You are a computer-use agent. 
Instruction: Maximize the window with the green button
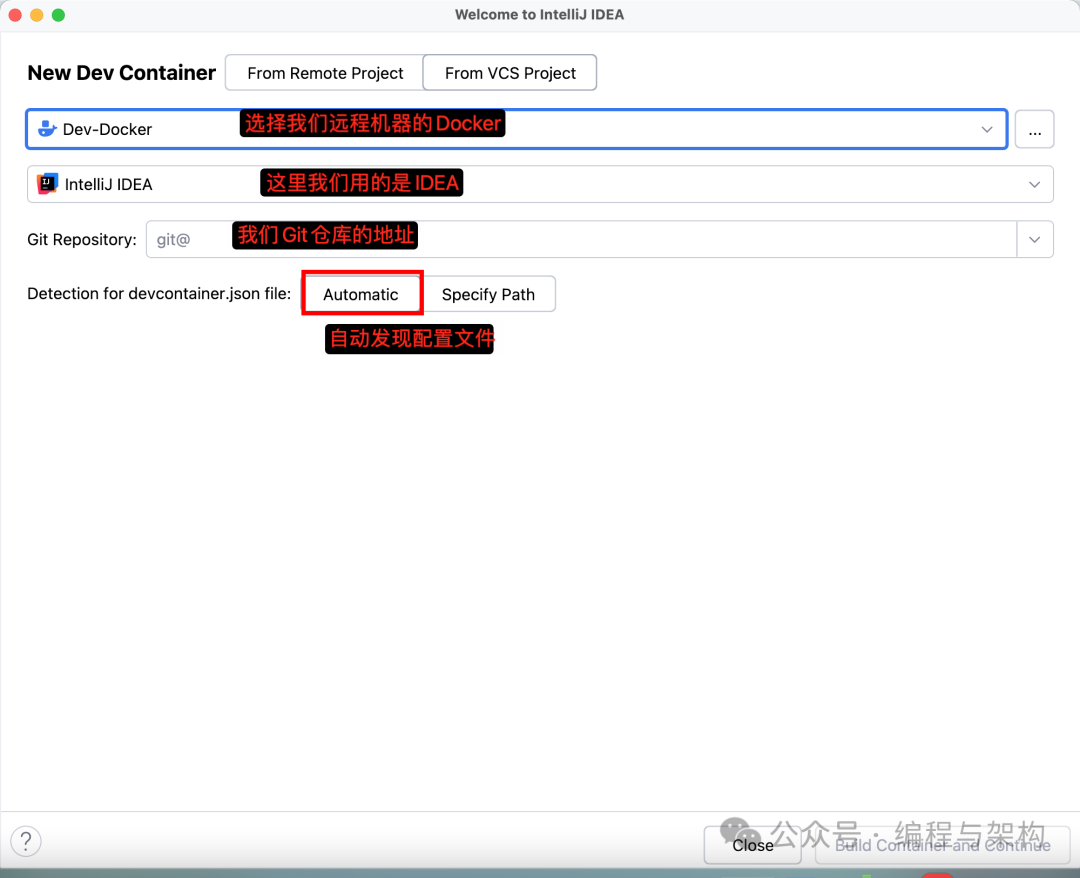tap(59, 14)
